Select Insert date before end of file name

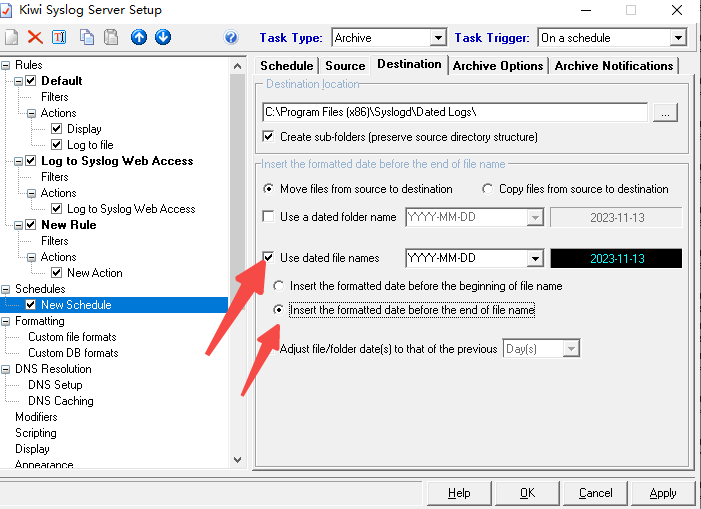(279, 310)
